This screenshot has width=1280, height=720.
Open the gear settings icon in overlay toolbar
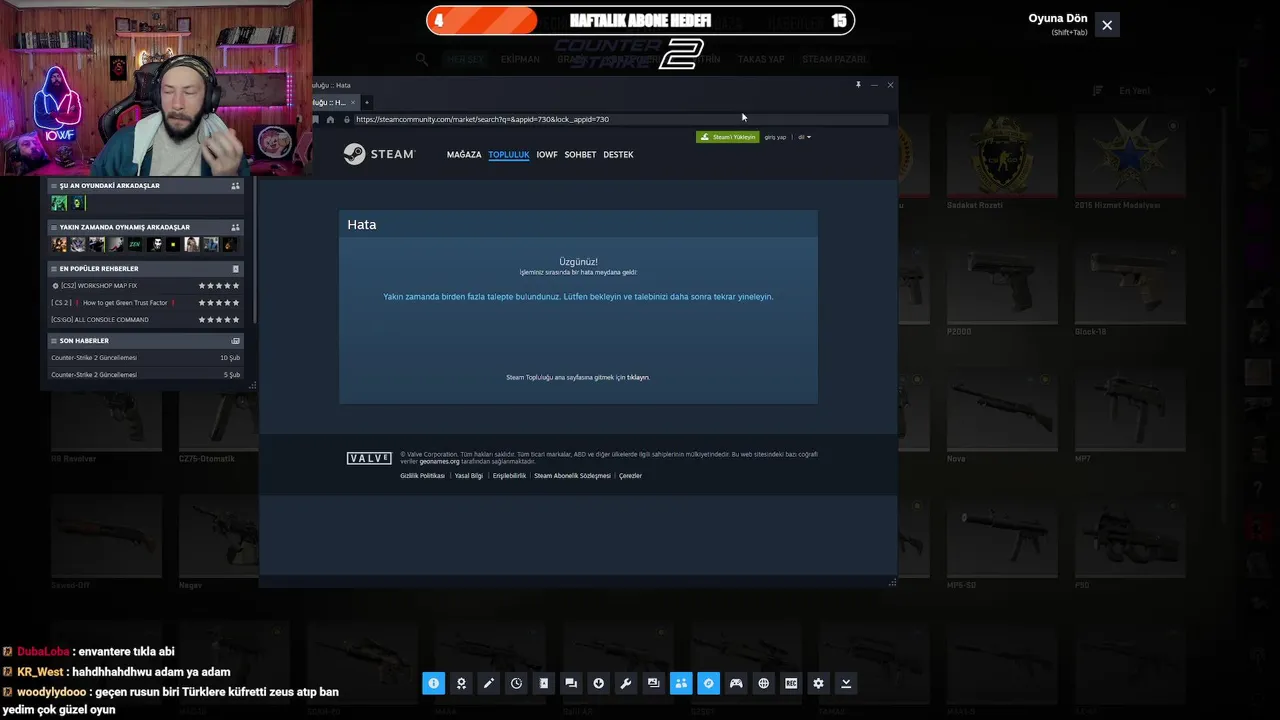click(818, 683)
